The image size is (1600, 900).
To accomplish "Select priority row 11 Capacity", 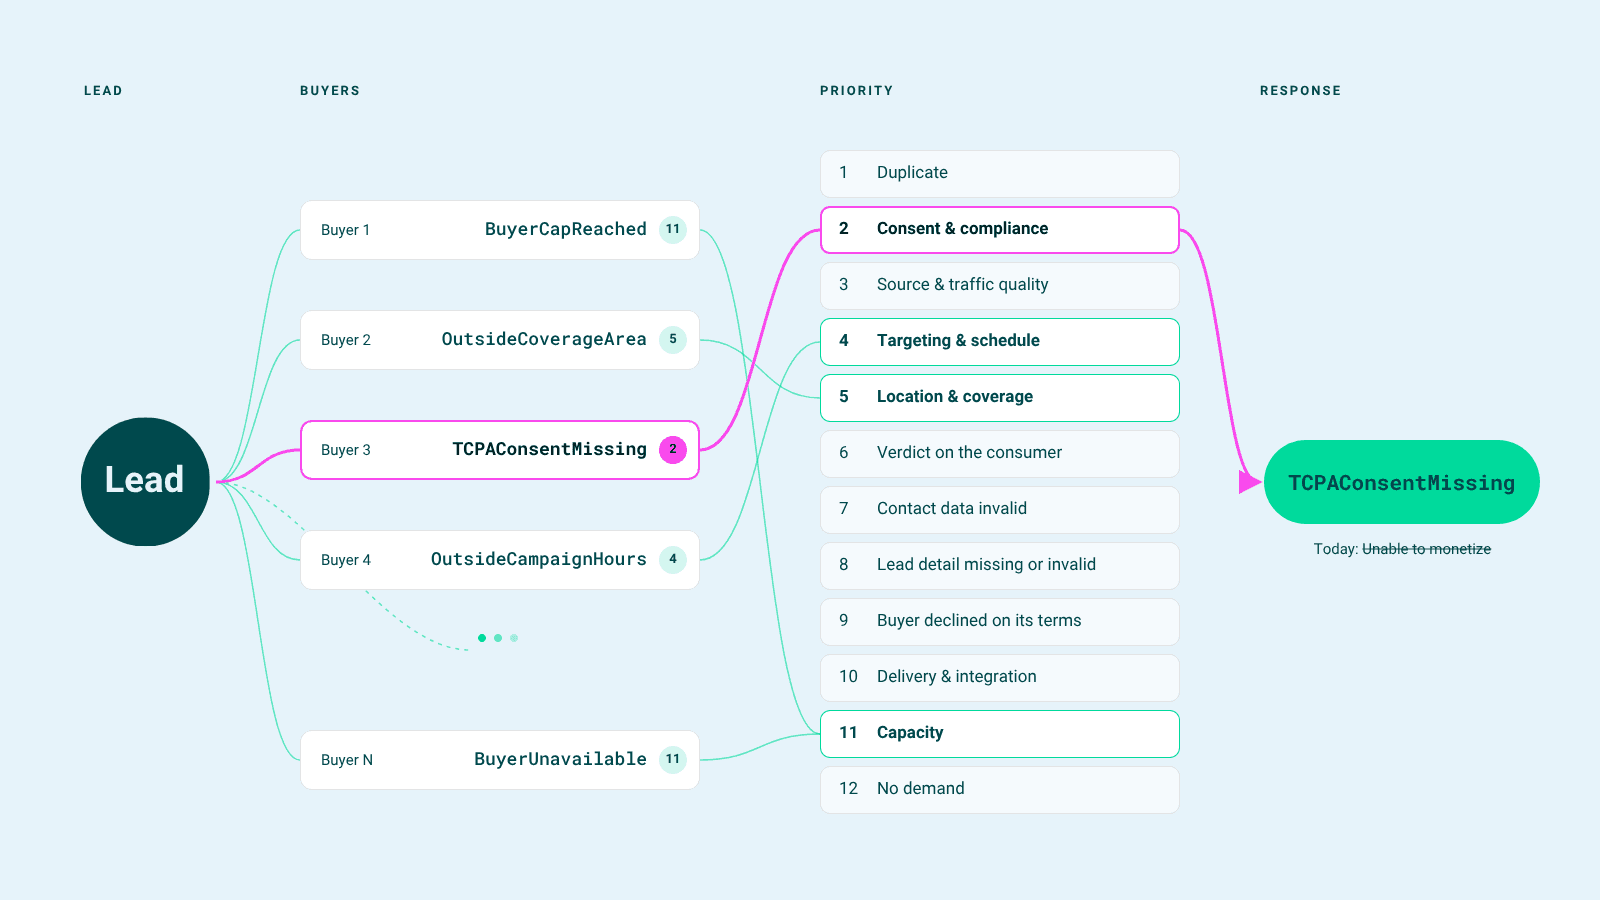I will point(1000,734).
